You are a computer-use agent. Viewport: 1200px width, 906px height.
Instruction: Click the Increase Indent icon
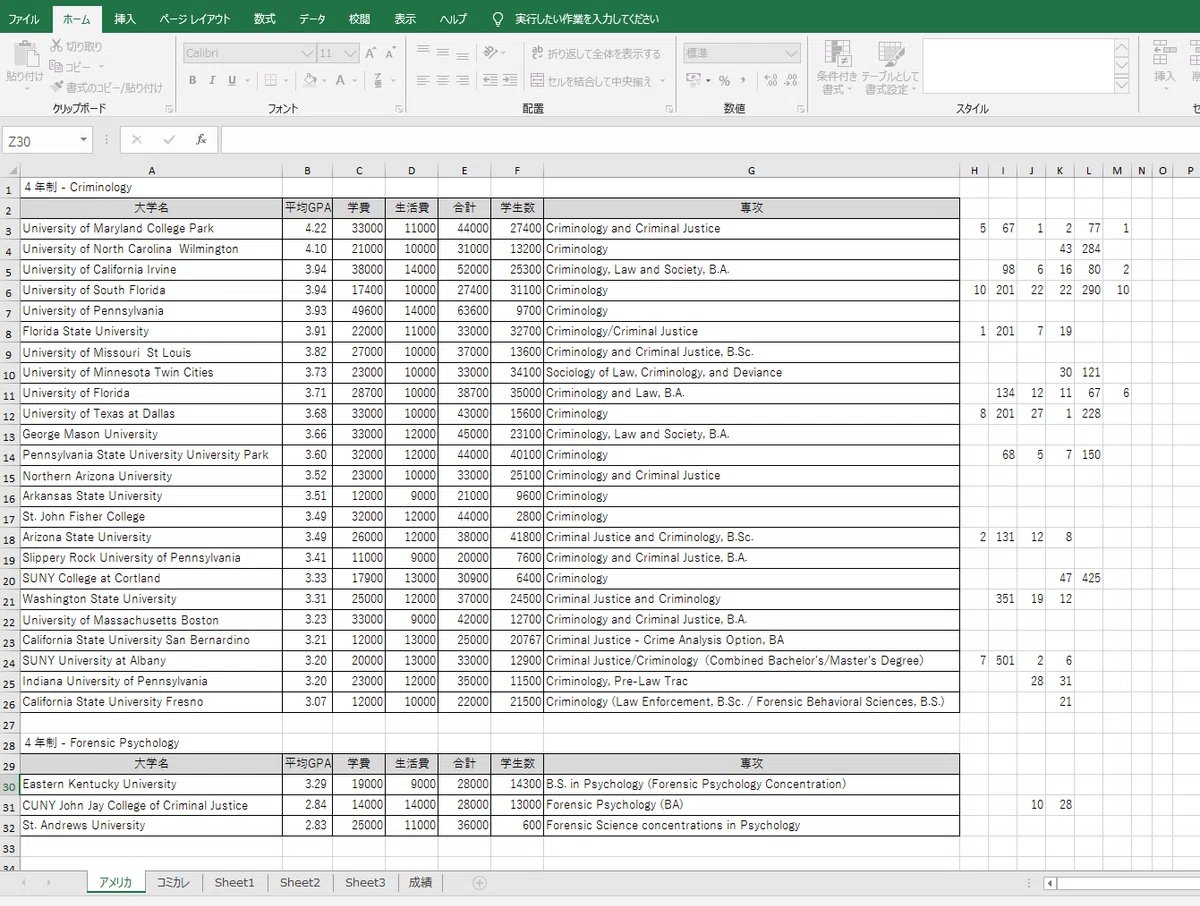pyautogui.click(x=510, y=81)
